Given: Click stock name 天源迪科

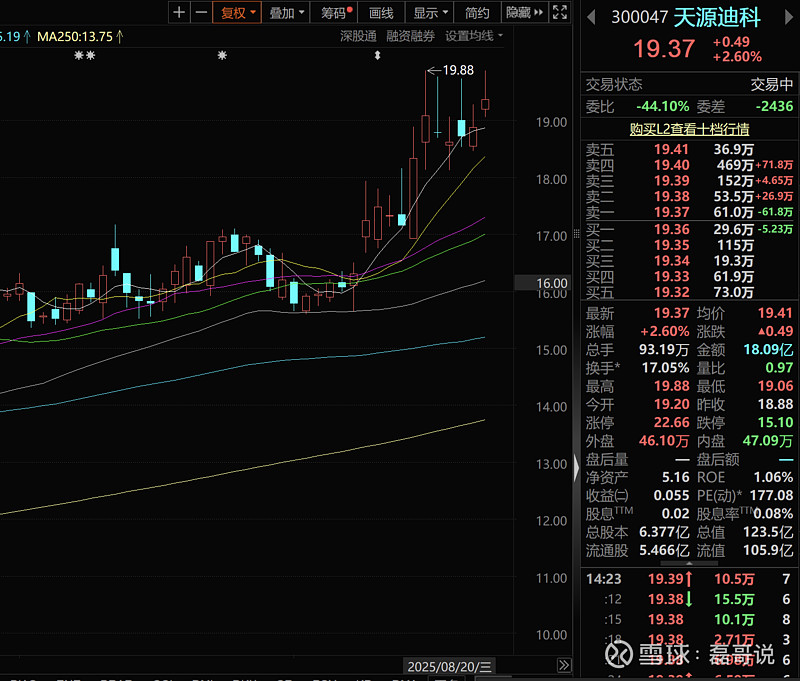Looking at the screenshot, I should point(717,17).
